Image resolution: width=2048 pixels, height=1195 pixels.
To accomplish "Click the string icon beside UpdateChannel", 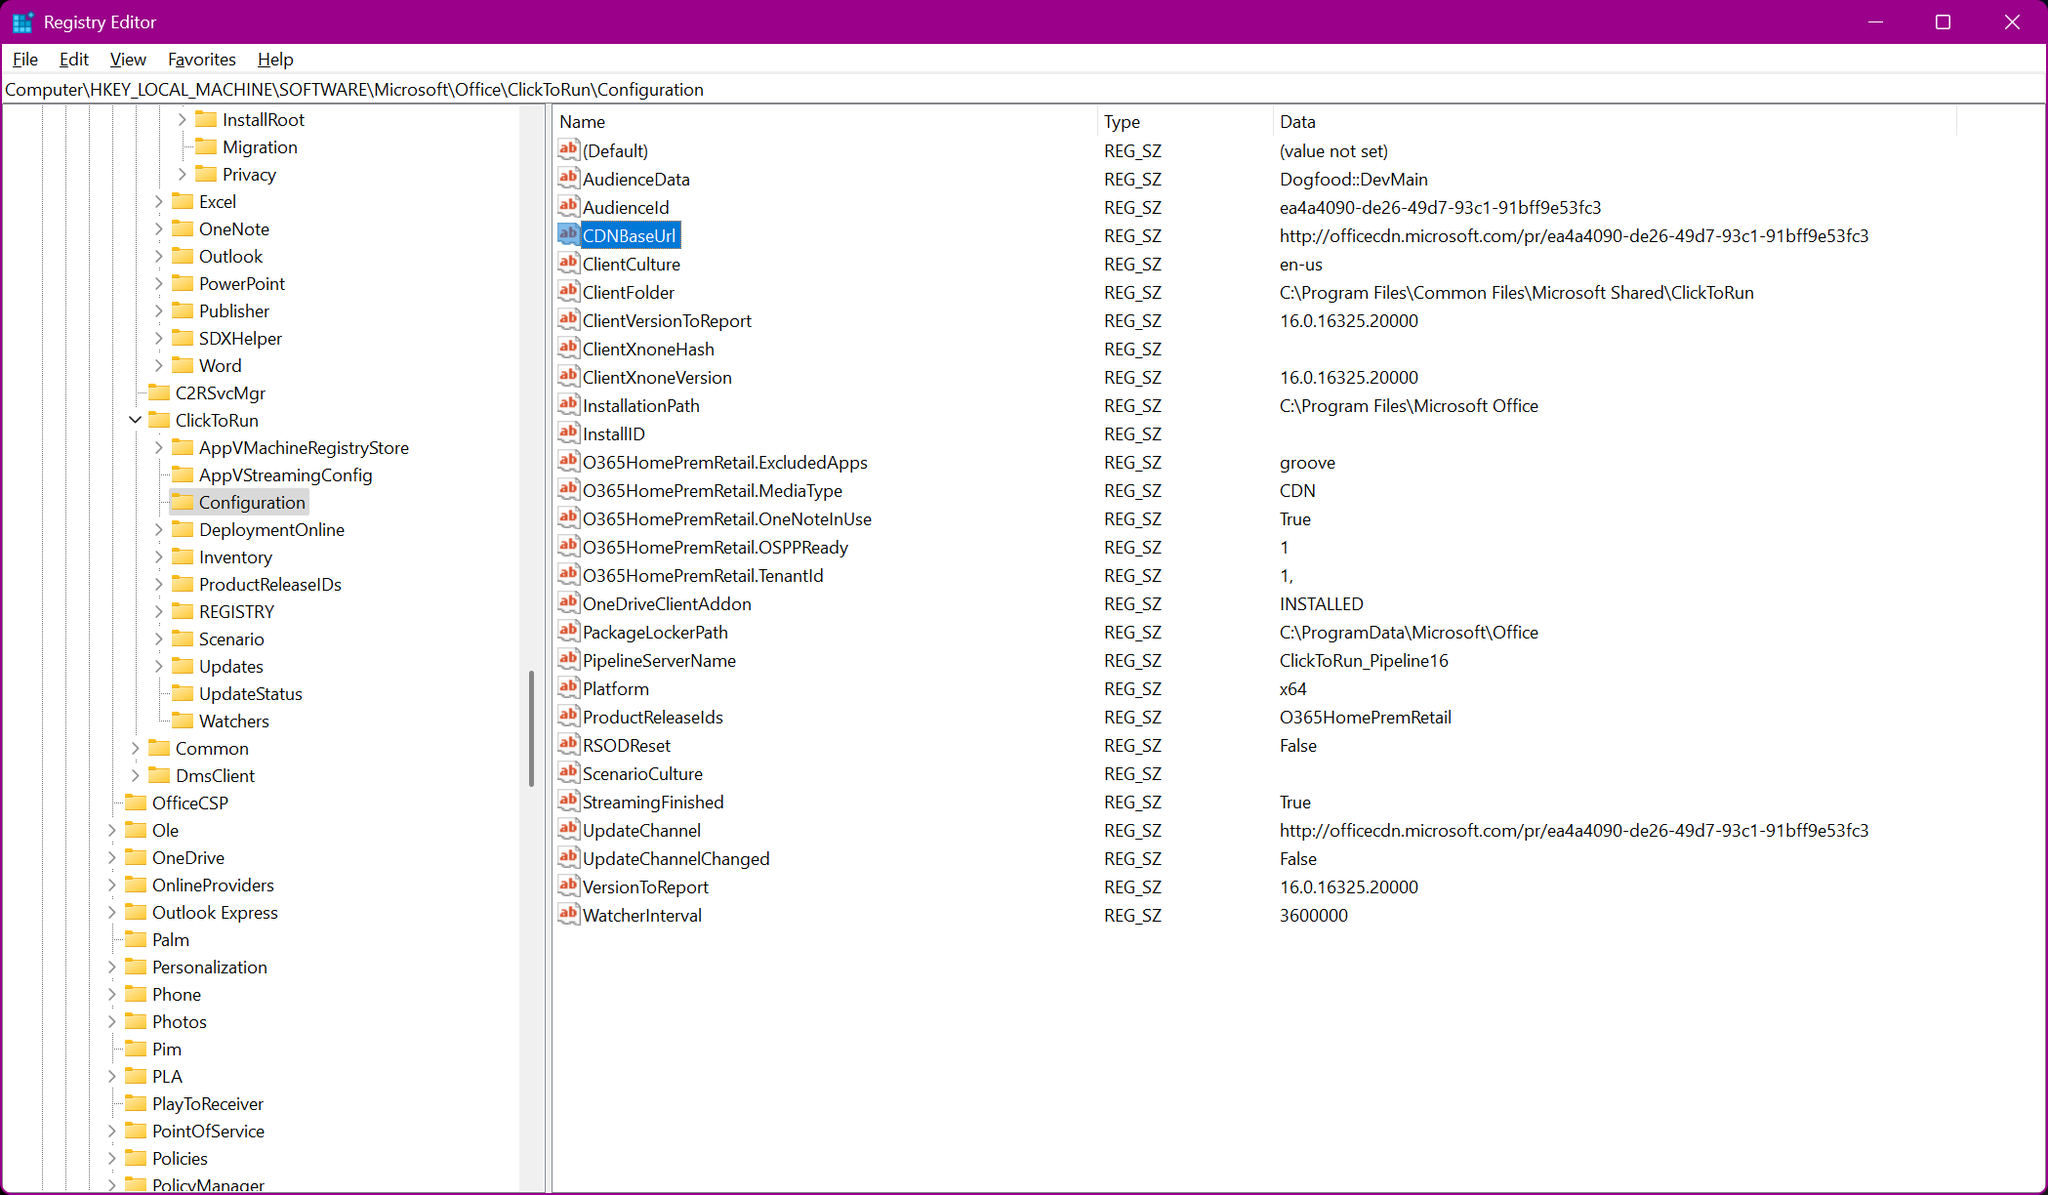I will (x=567, y=830).
